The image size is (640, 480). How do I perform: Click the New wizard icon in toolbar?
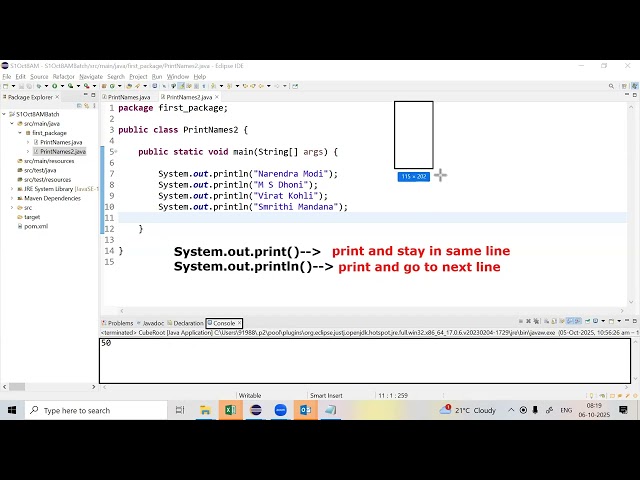tap(5, 86)
